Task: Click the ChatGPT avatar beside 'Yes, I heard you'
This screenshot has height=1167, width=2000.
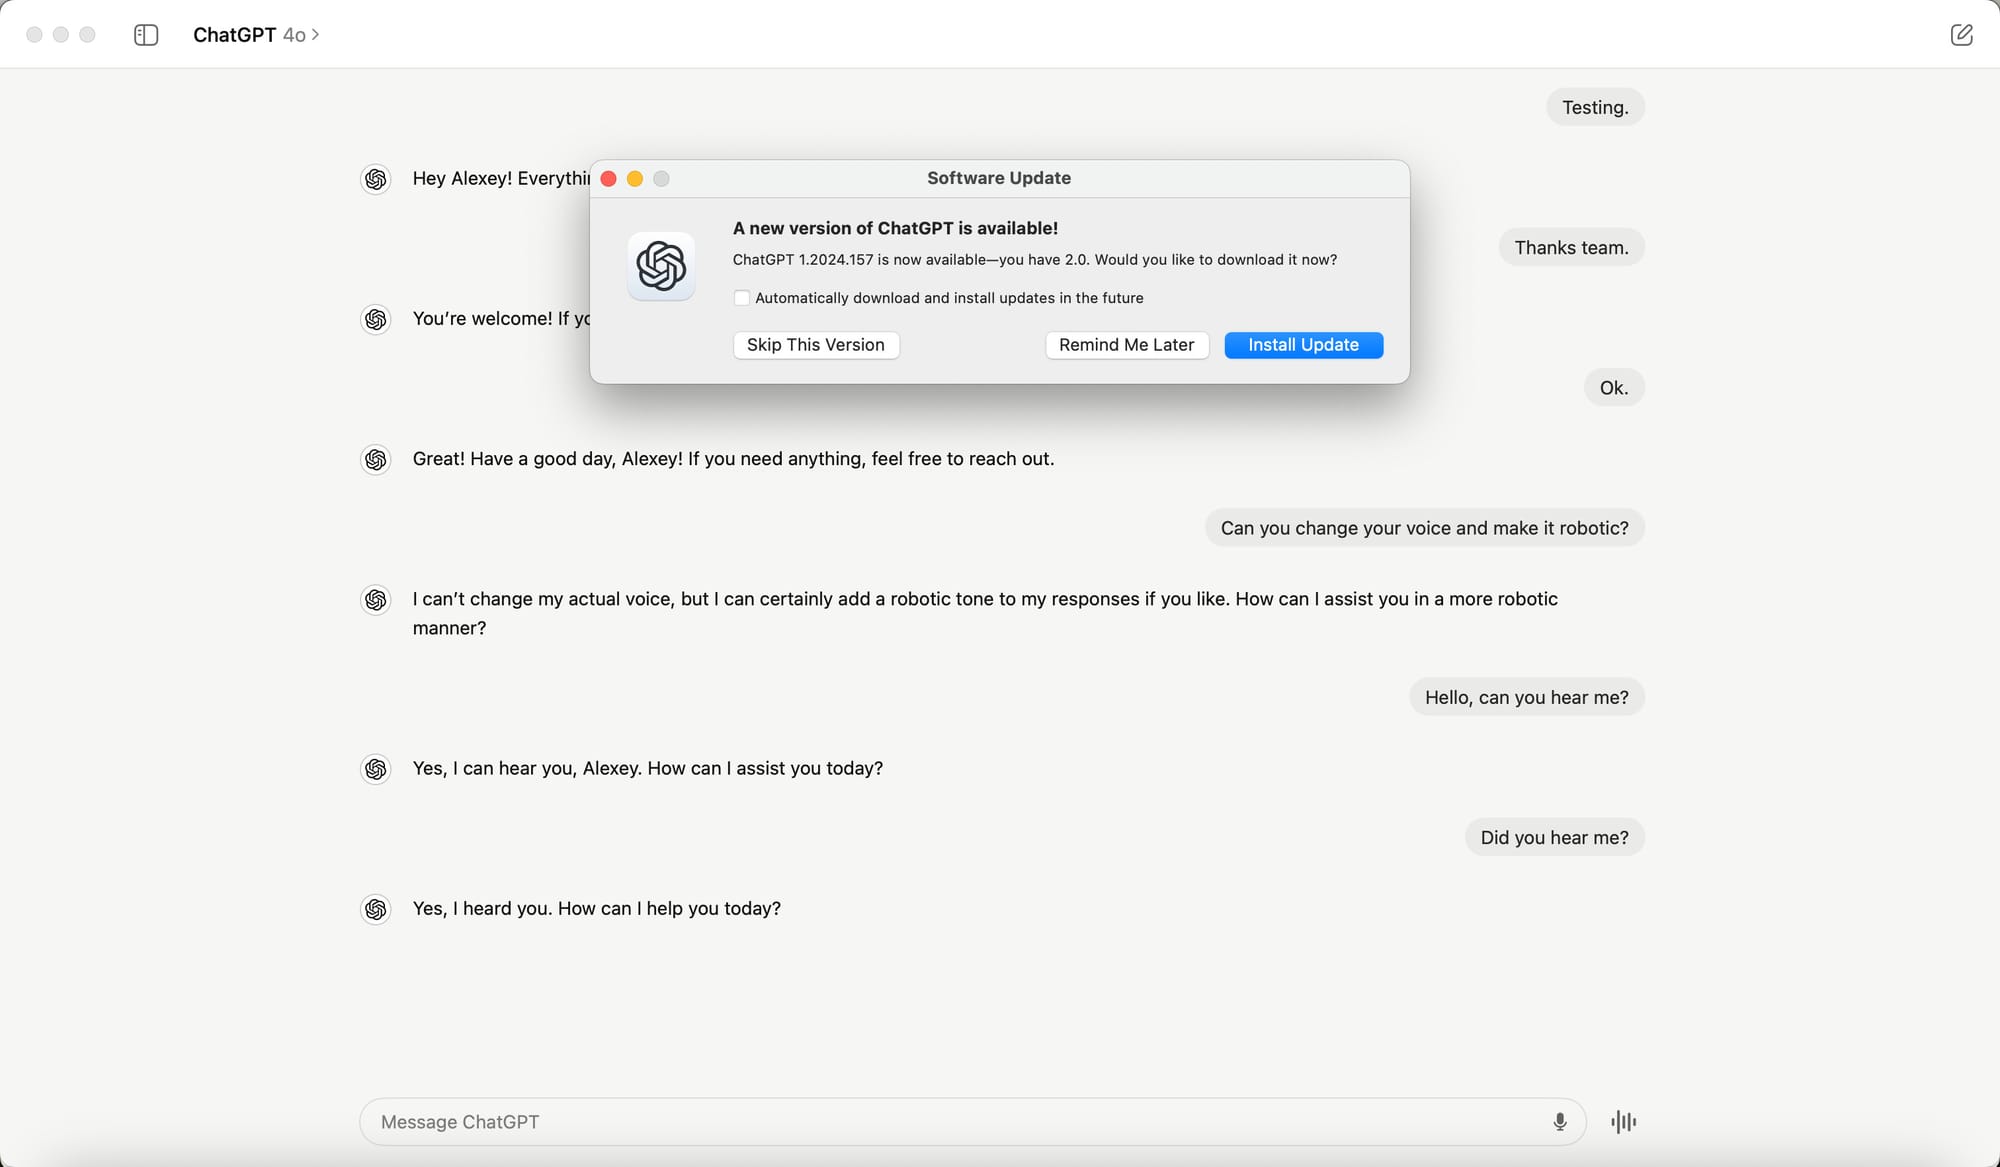Action: point(375,909)
